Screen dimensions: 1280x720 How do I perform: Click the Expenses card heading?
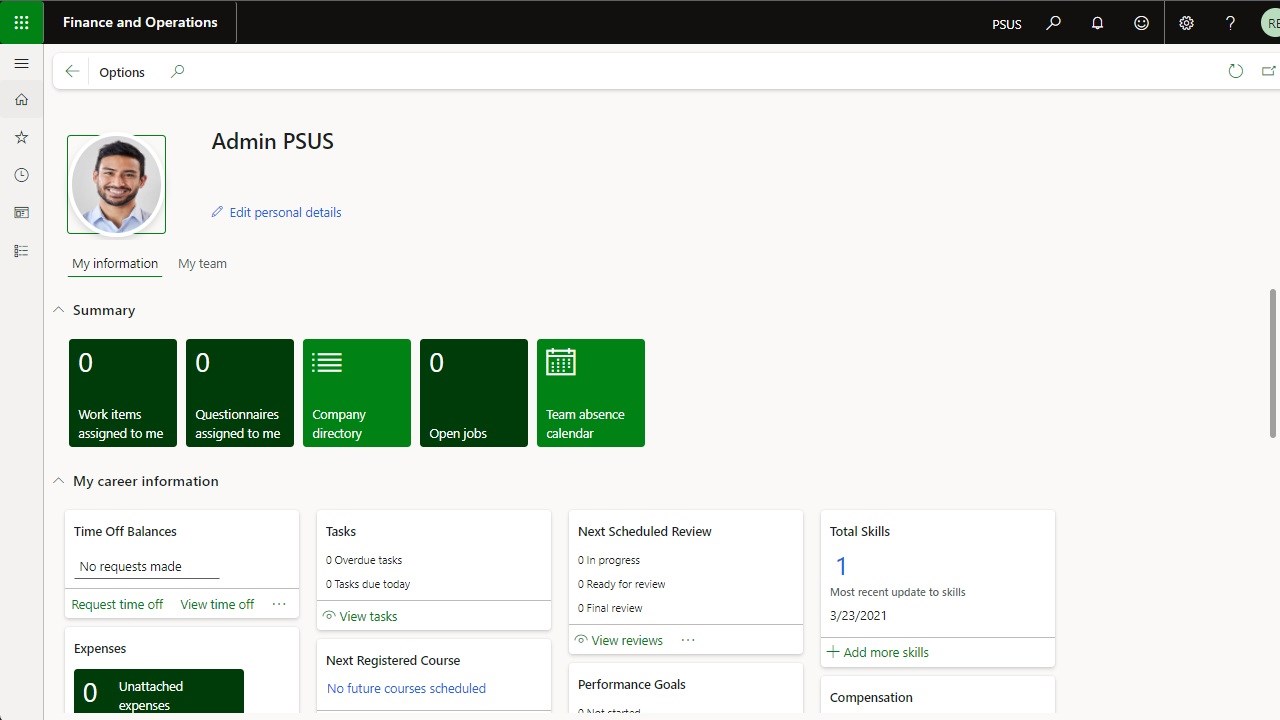tap(100, 648)
